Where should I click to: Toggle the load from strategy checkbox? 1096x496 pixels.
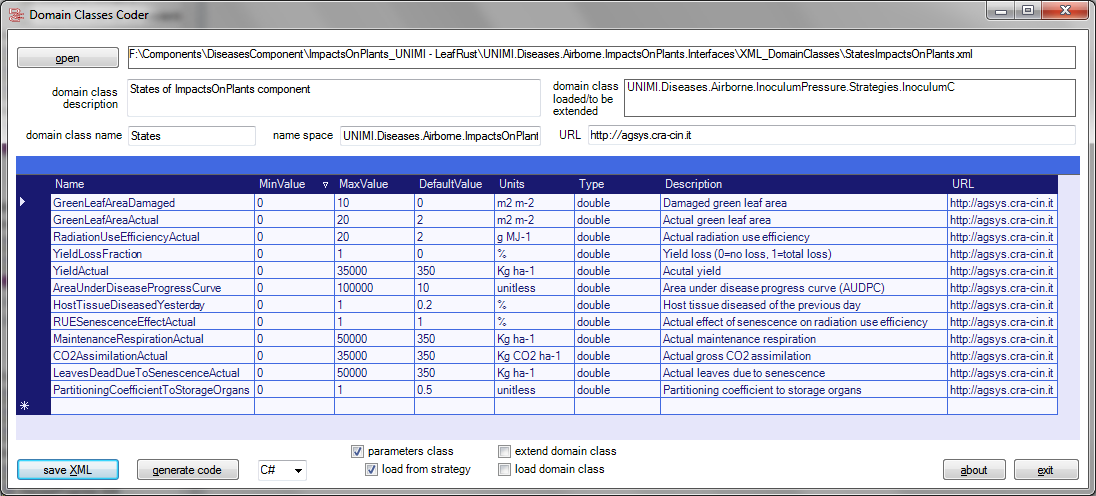click(371, 469)
